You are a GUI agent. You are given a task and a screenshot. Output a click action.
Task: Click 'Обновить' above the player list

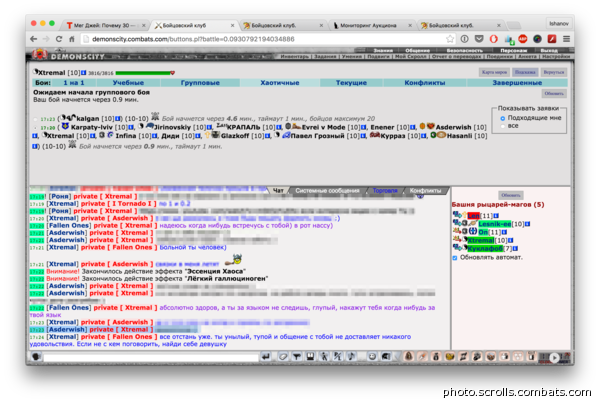click(511, 195)
